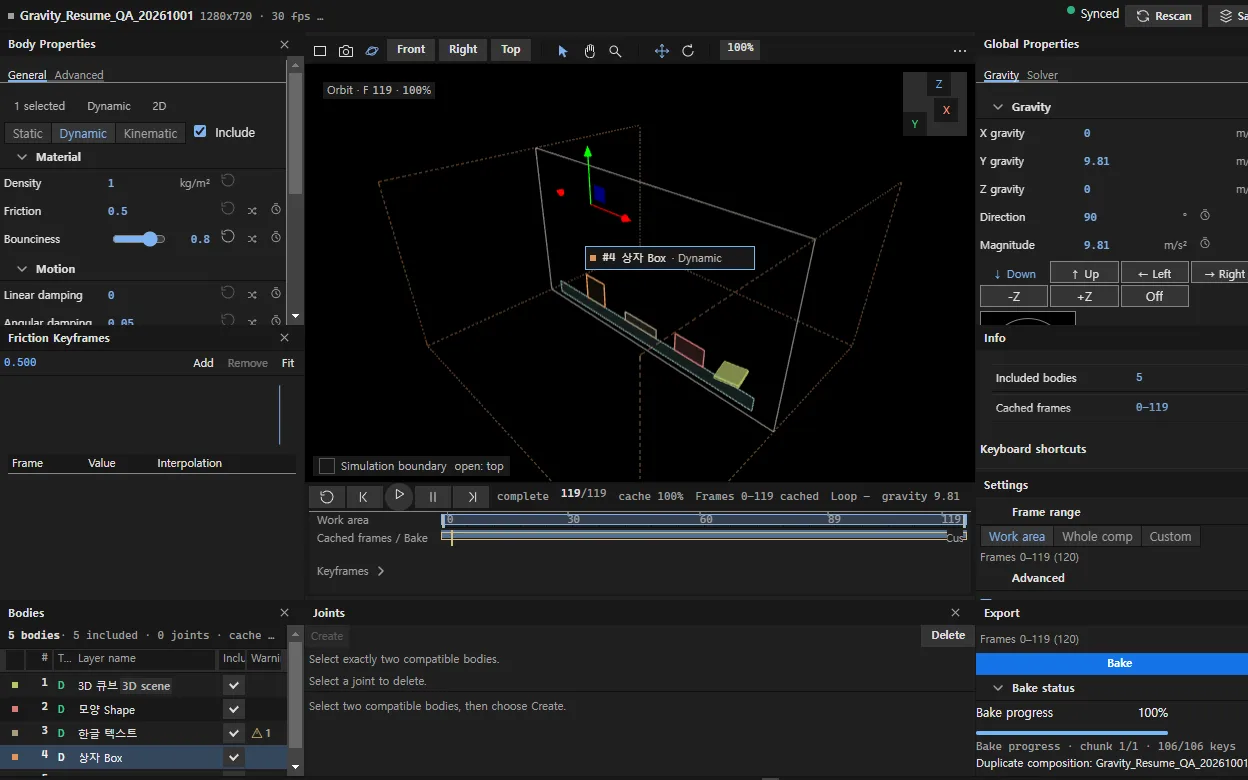Click the rotate tool icon
This screenshot has width=1248, height=780.
point(688,51)
